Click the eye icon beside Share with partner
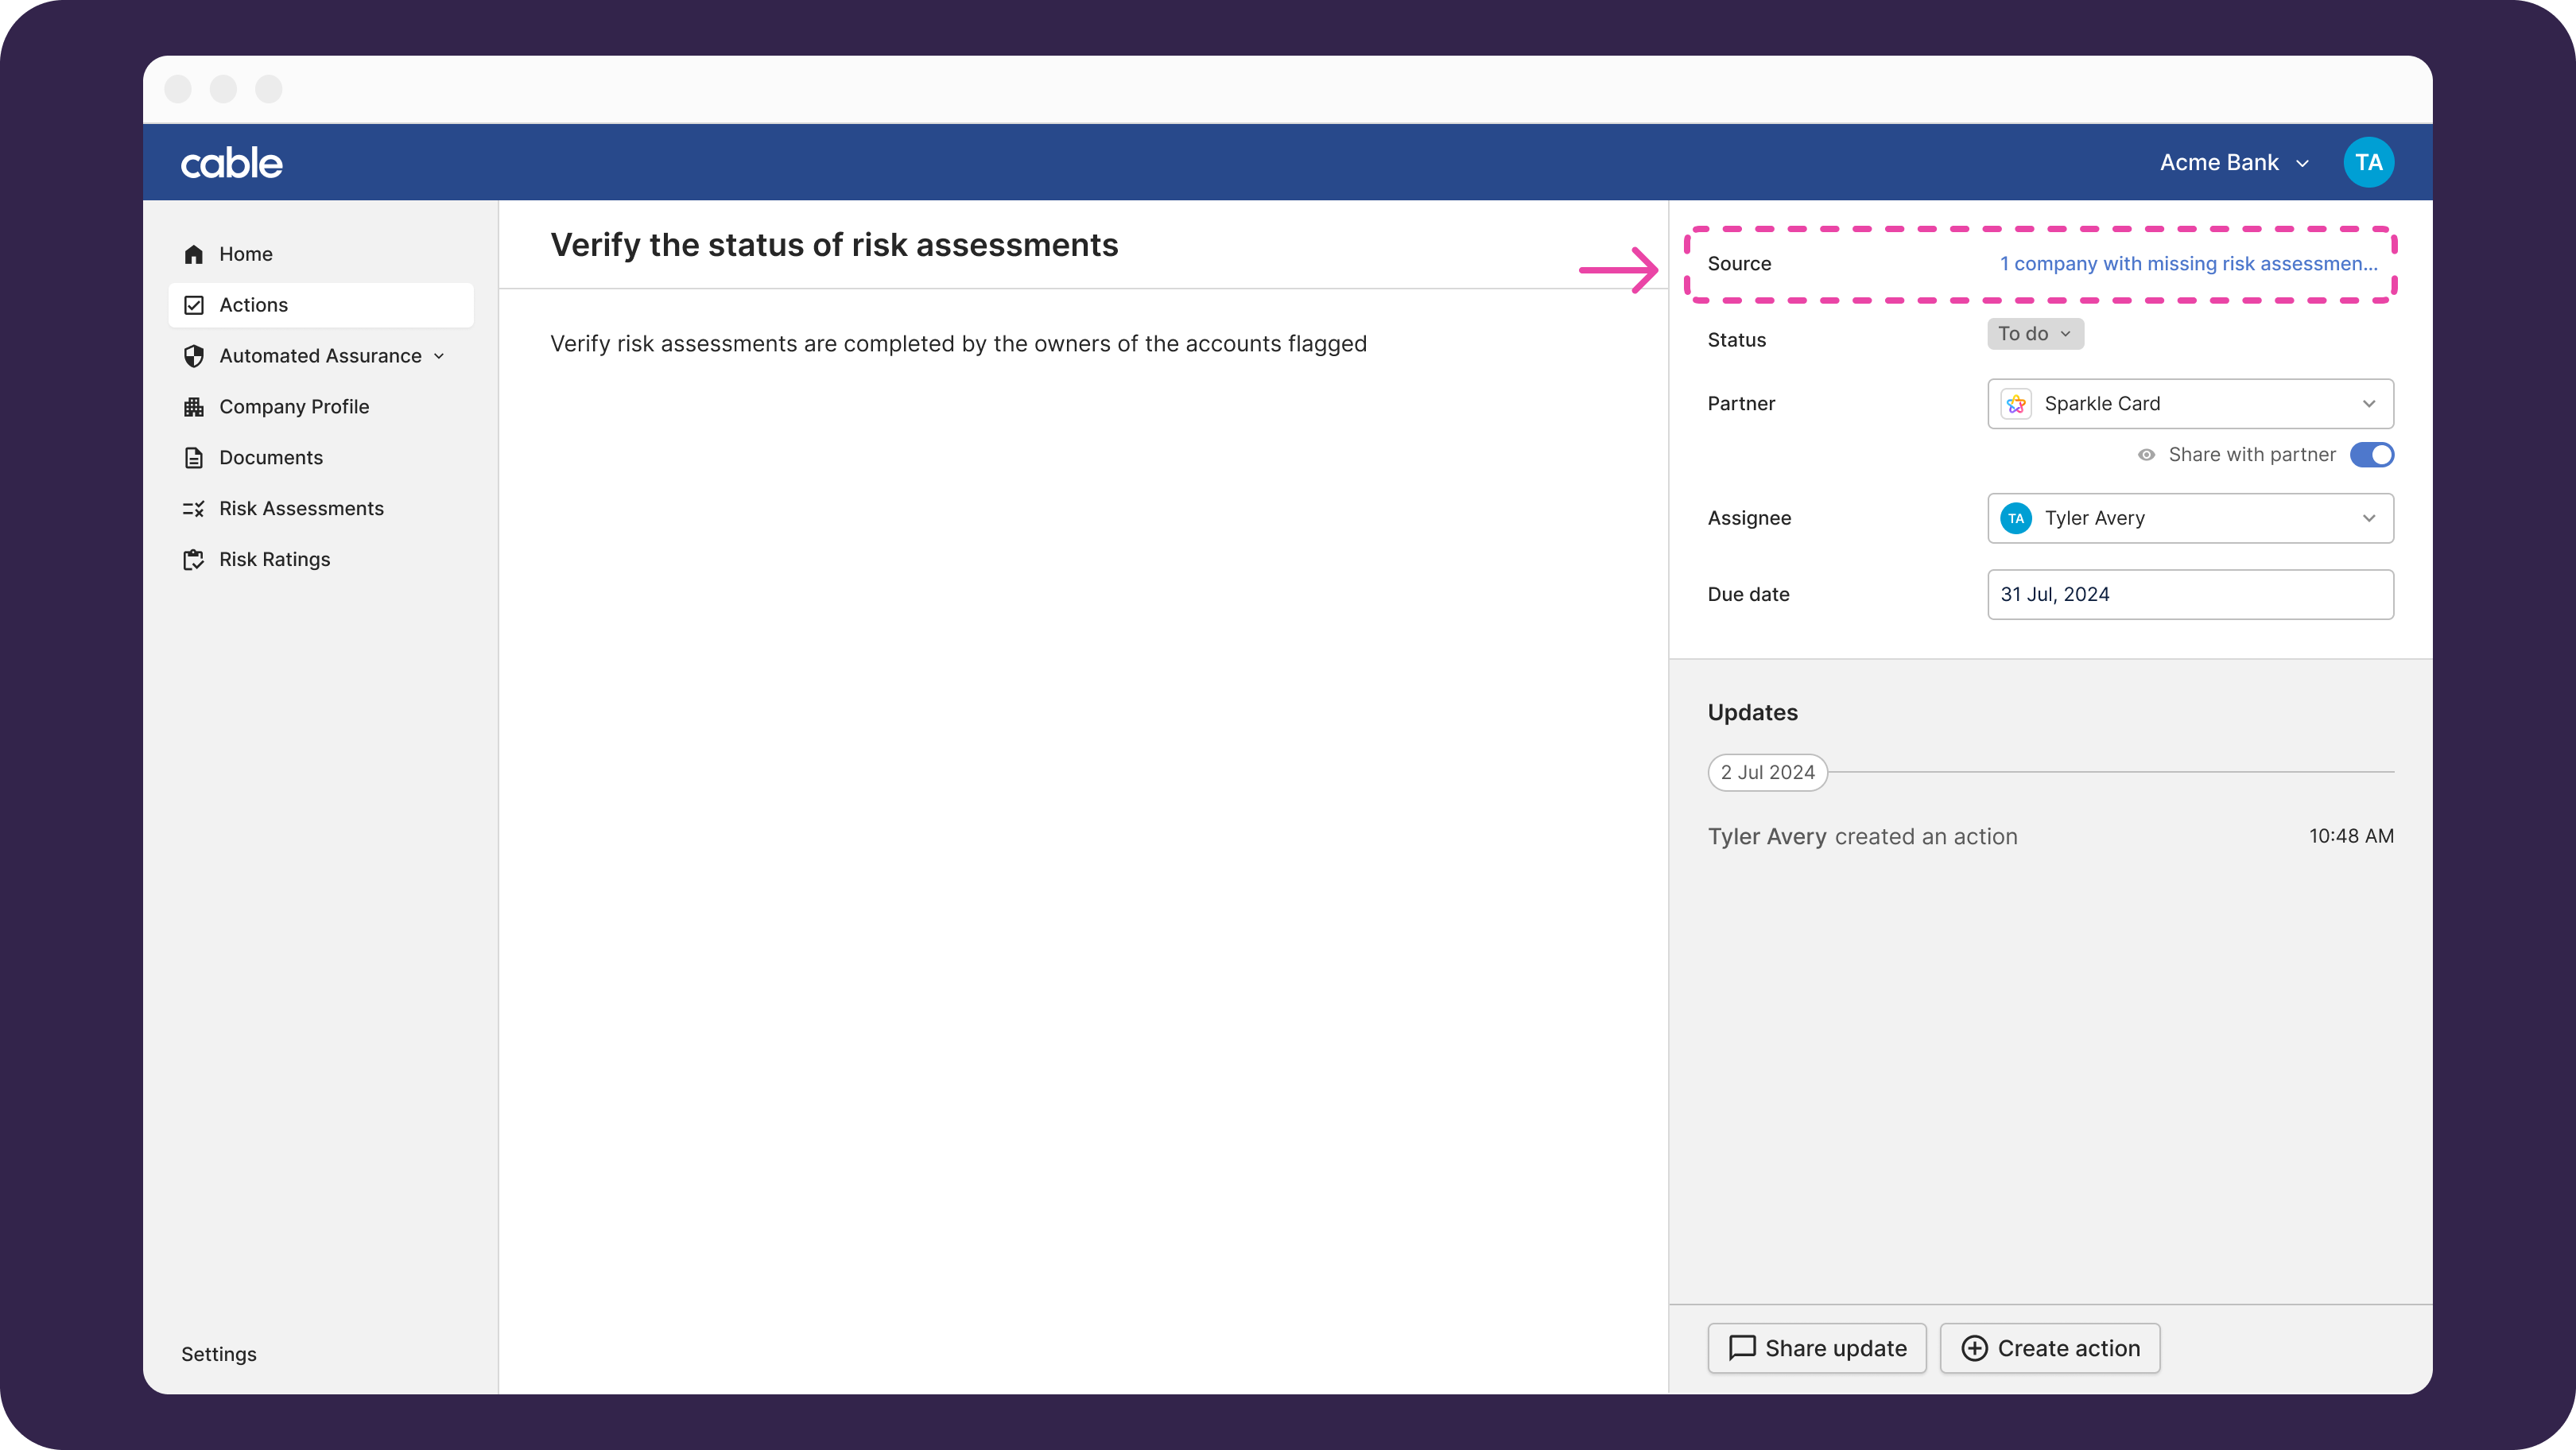 pyautogui.click(x=2146, y=455)
